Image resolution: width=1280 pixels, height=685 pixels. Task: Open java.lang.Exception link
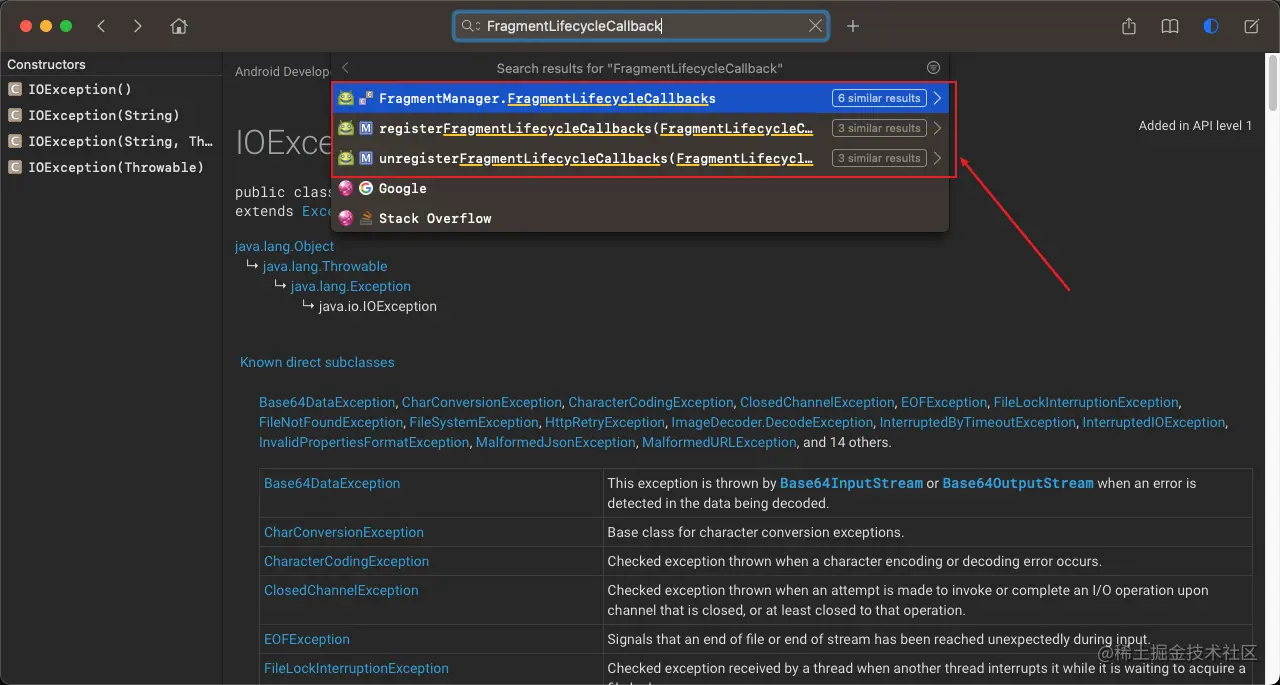click(x=351, y=286)
